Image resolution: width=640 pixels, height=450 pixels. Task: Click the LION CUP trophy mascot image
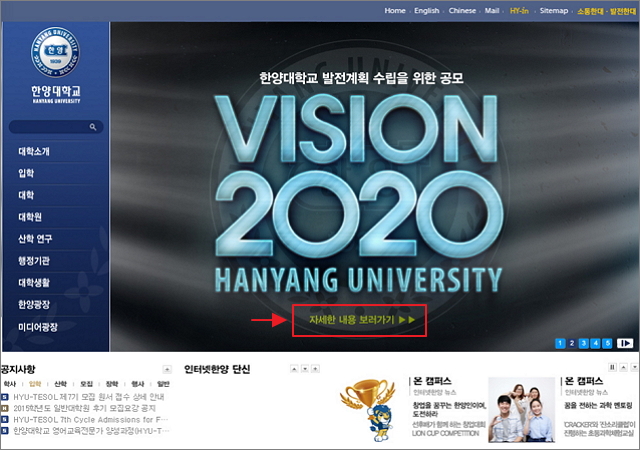coord(372,408)
